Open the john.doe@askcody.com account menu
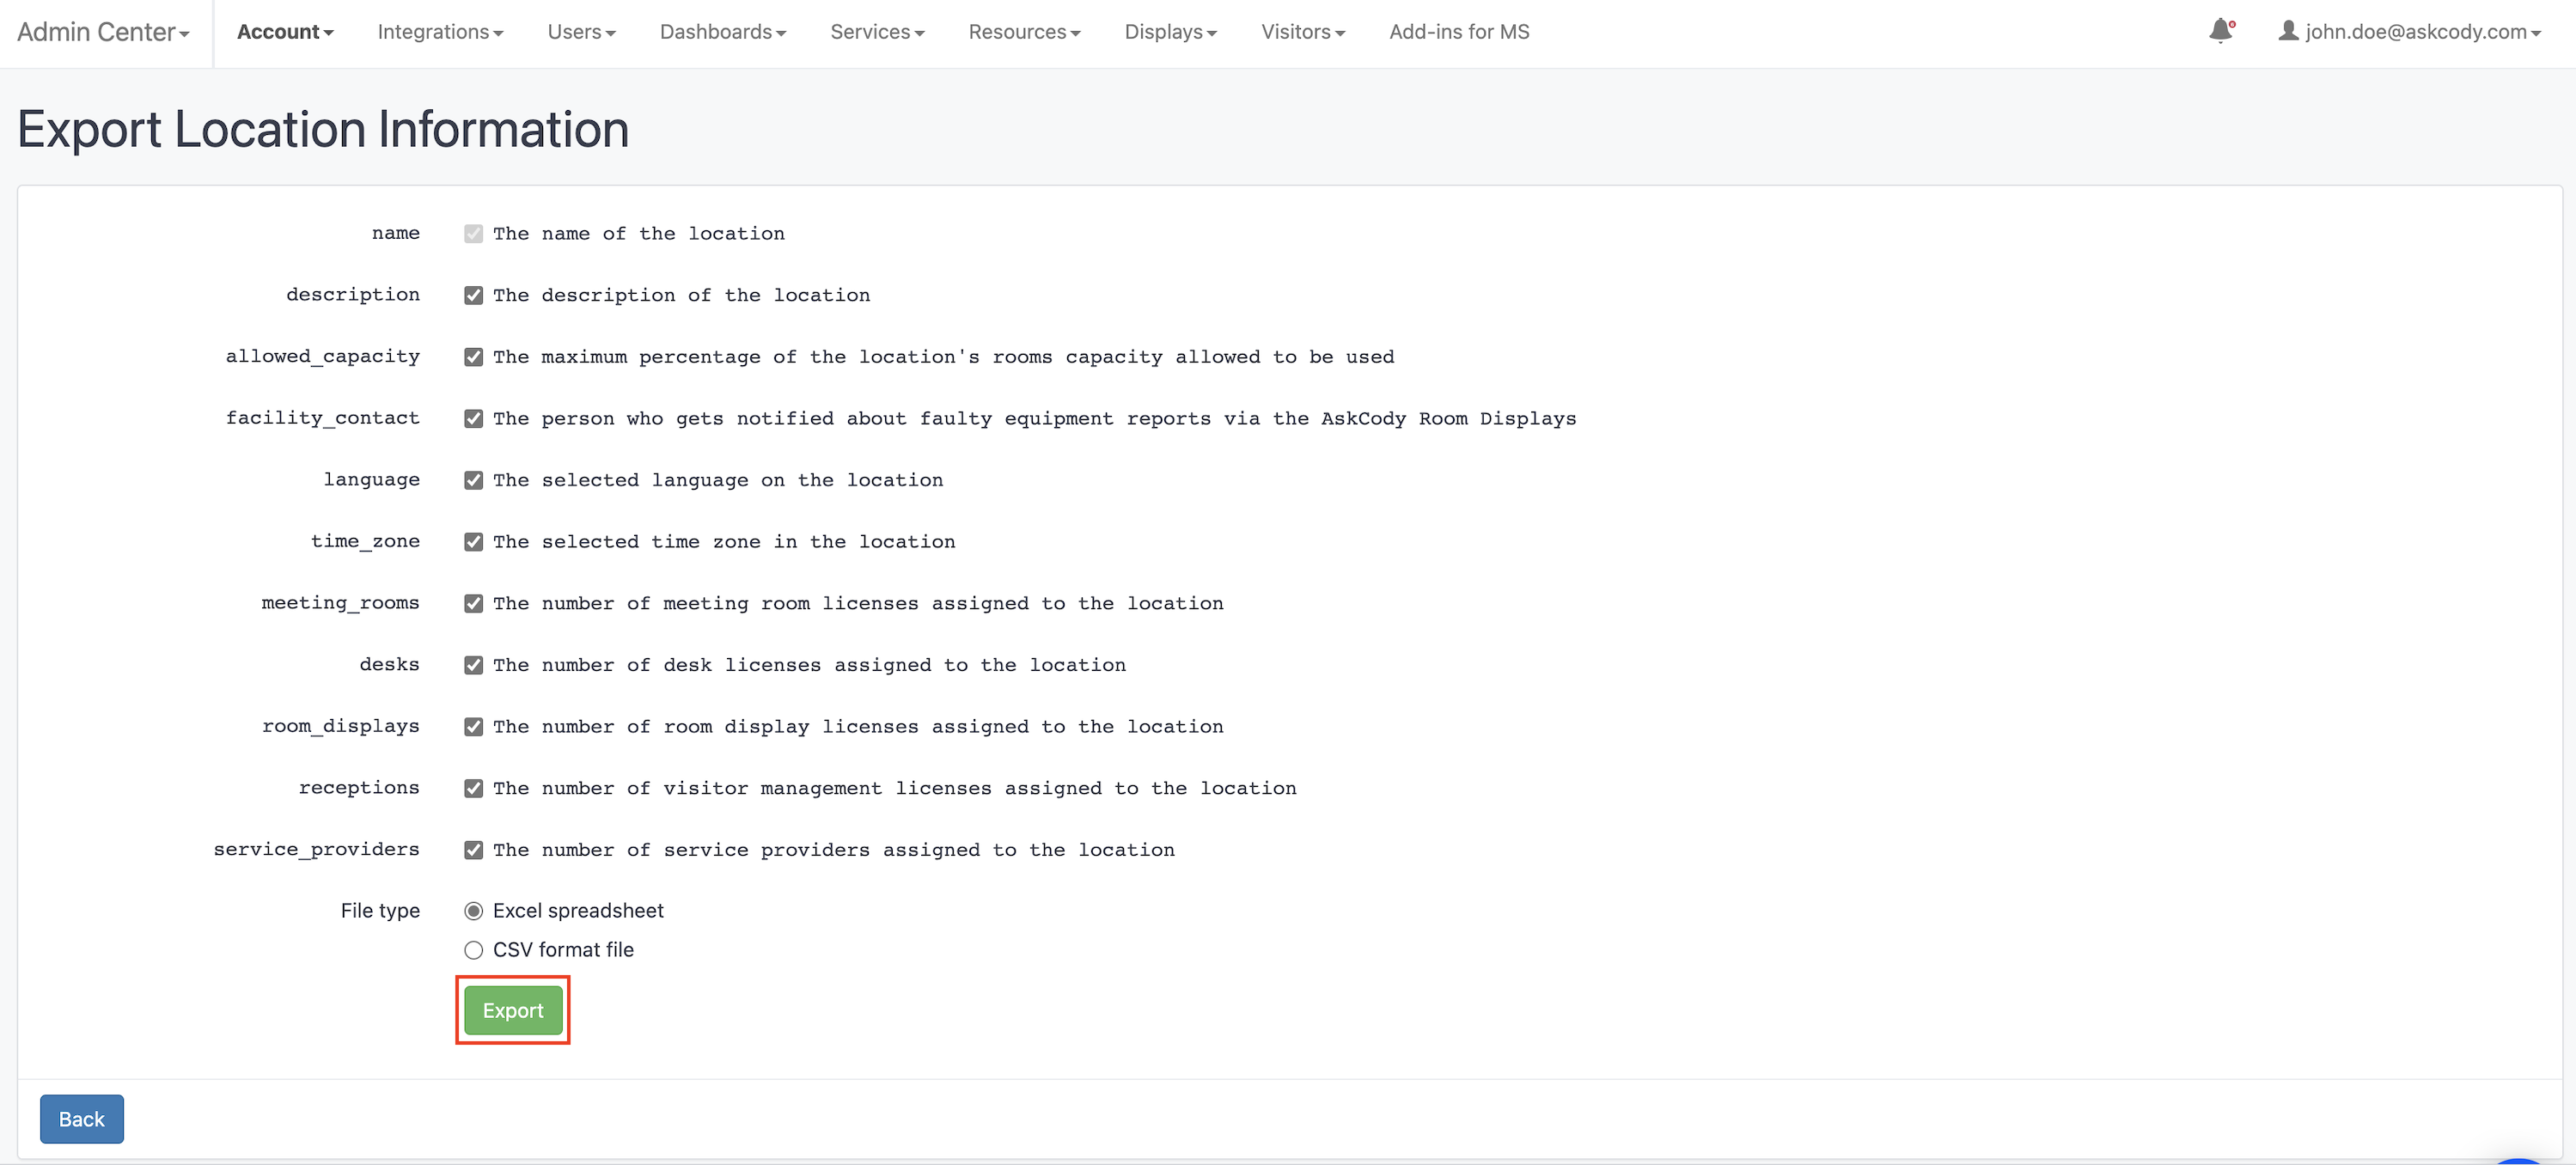2576x1165 pixels. click(2412, 31)
